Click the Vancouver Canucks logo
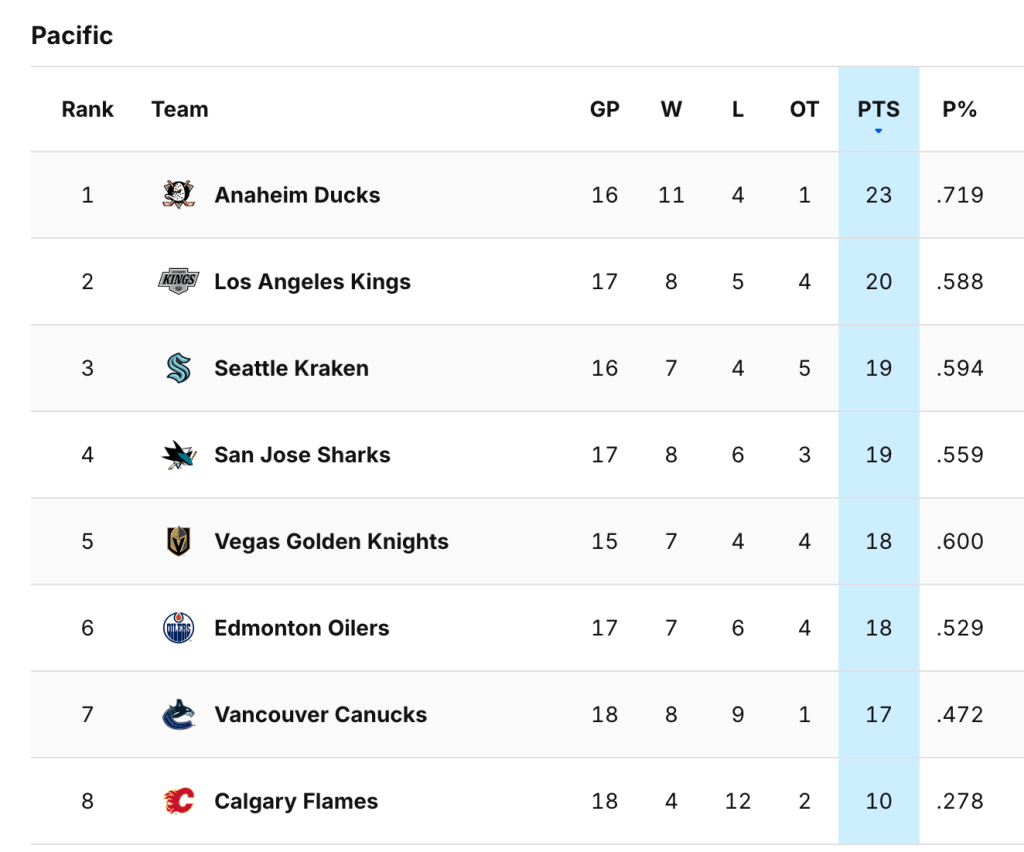The image size is (1024, 852). coord(179,715)
